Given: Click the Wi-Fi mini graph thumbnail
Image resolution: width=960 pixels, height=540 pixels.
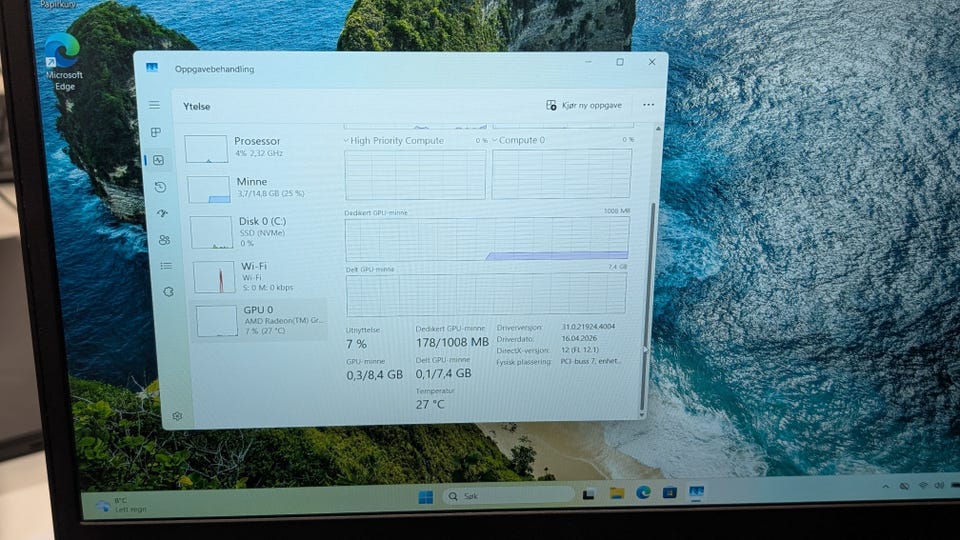Looking at the screenshot, I should [214, 277].
